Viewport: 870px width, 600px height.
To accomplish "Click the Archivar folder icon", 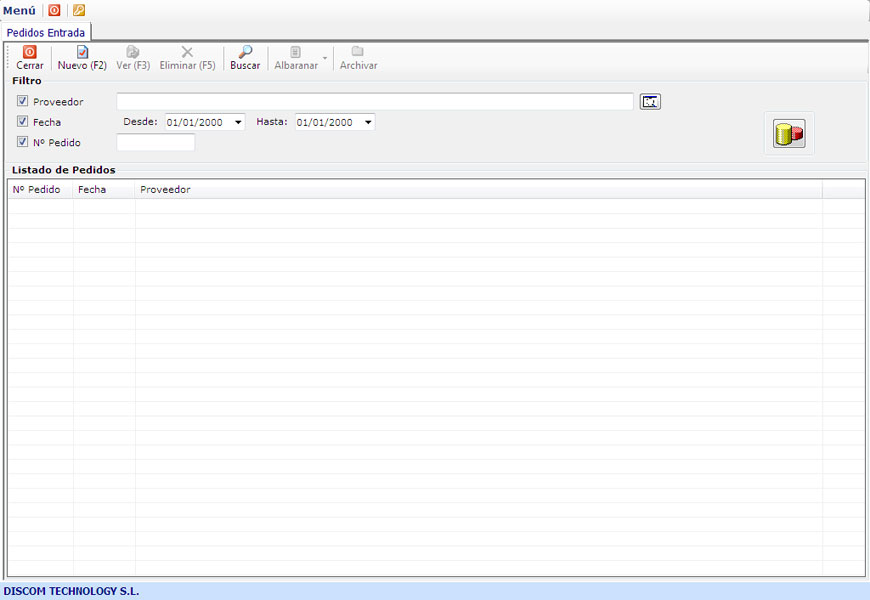I will click(358, 52).
